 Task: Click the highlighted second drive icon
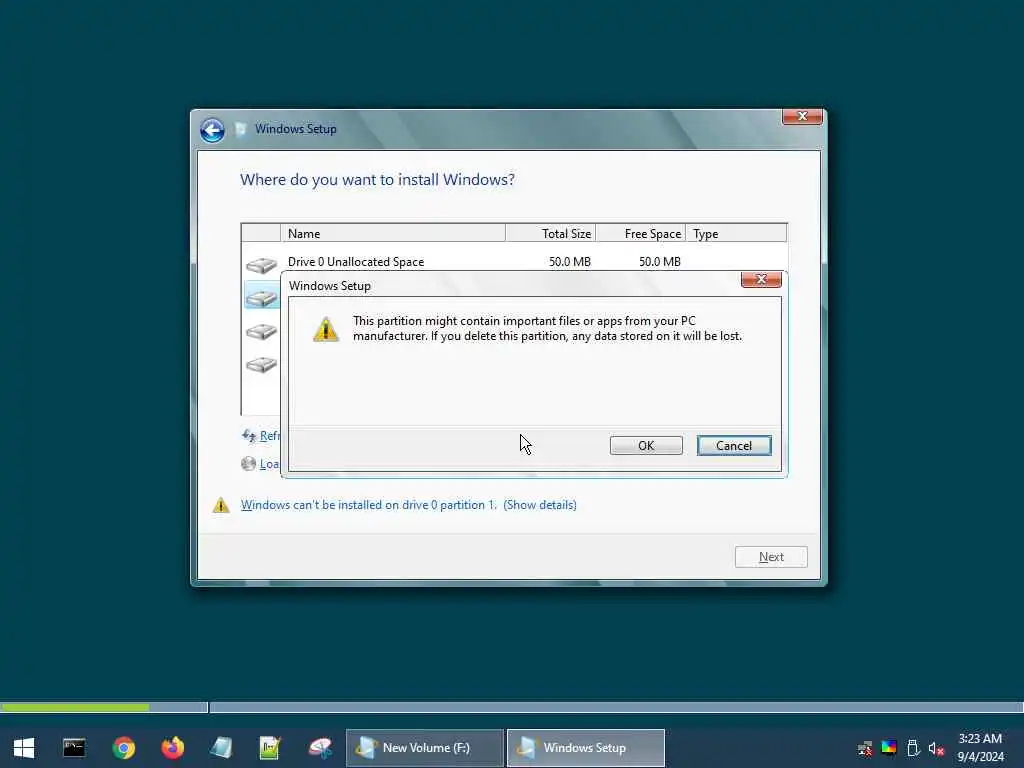pos(261,298)
